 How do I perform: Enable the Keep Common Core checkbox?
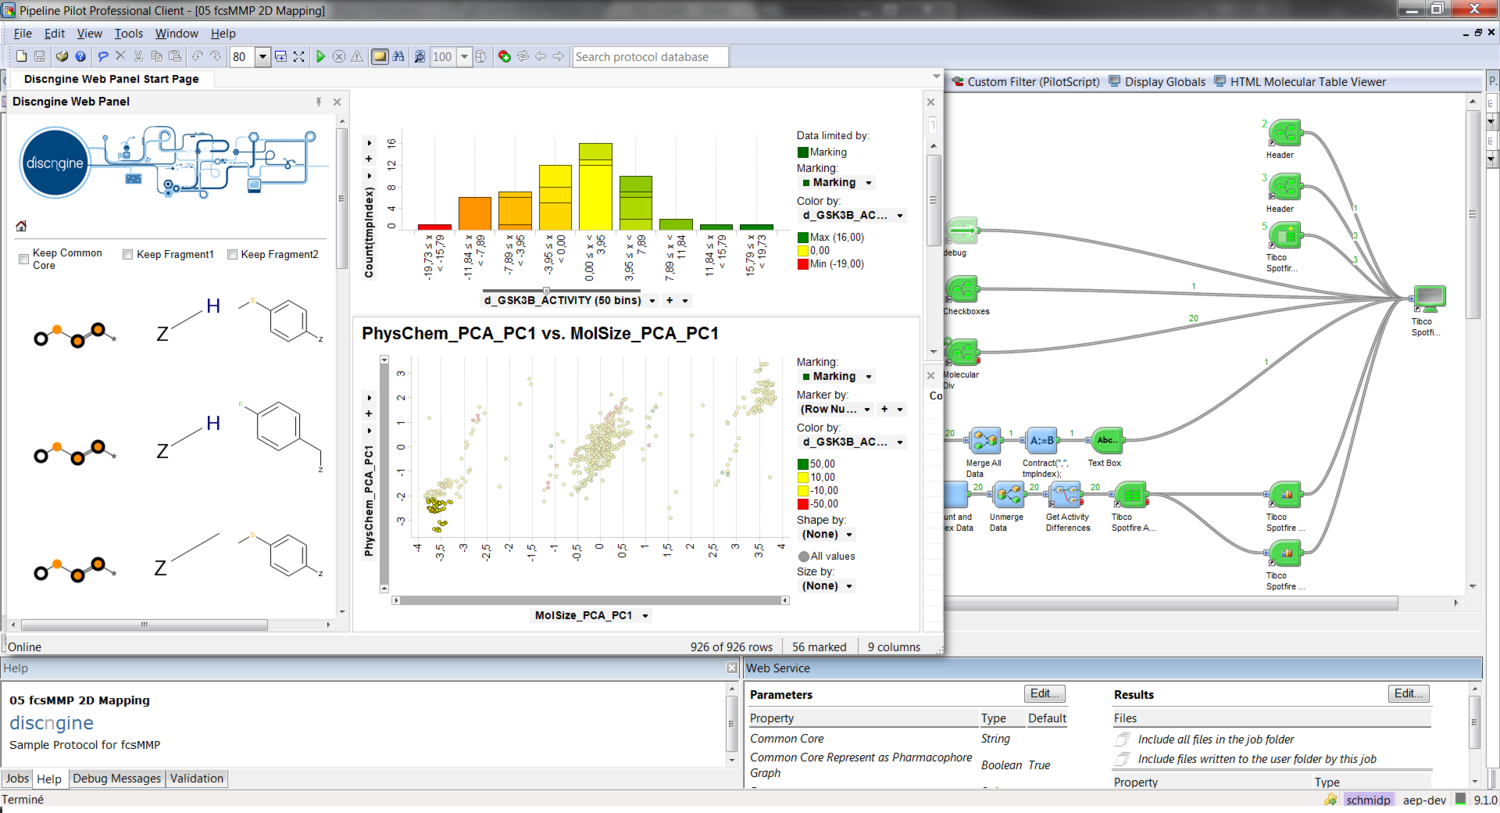23,259
